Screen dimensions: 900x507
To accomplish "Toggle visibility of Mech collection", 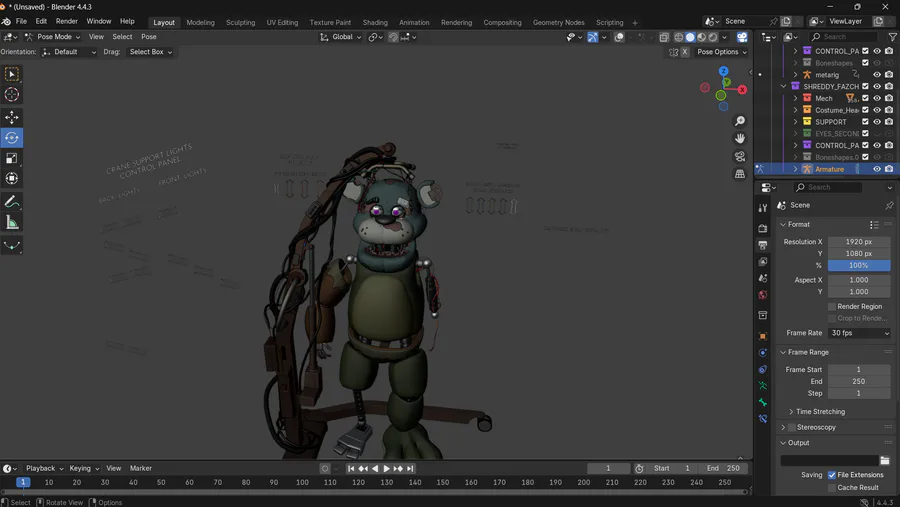I will (x=876, y=98).
